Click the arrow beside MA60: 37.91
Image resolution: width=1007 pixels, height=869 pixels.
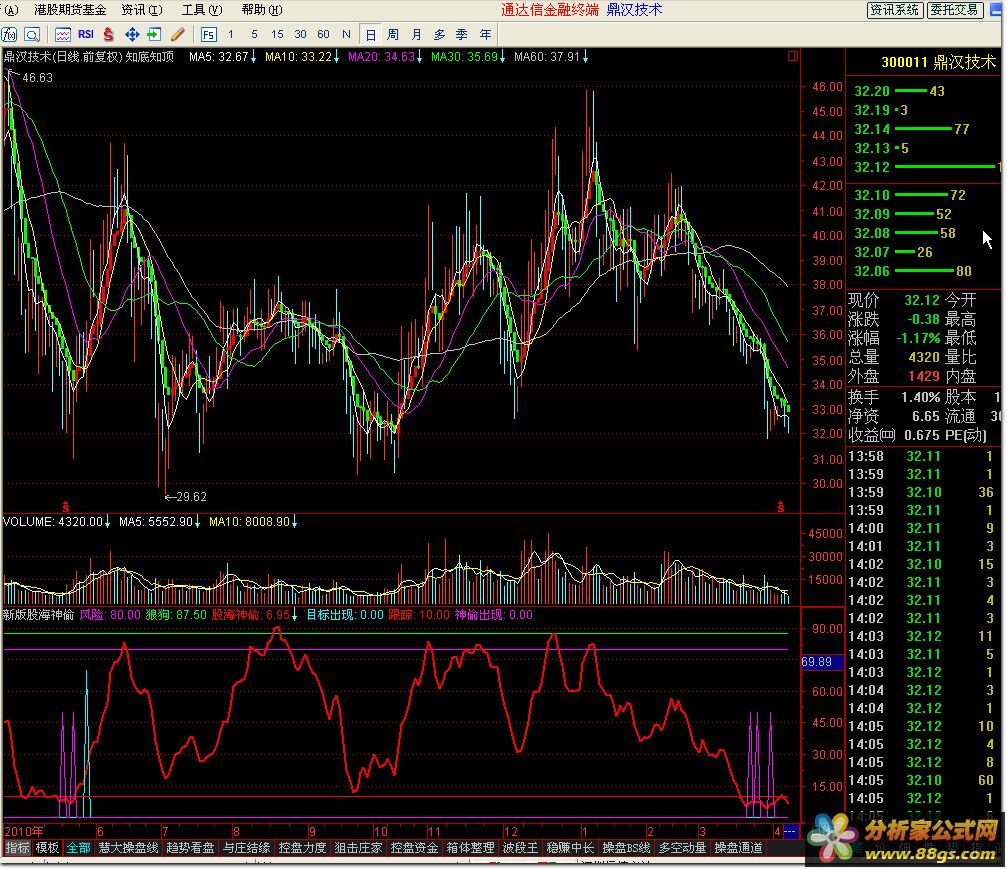click(x=585, y=57)
